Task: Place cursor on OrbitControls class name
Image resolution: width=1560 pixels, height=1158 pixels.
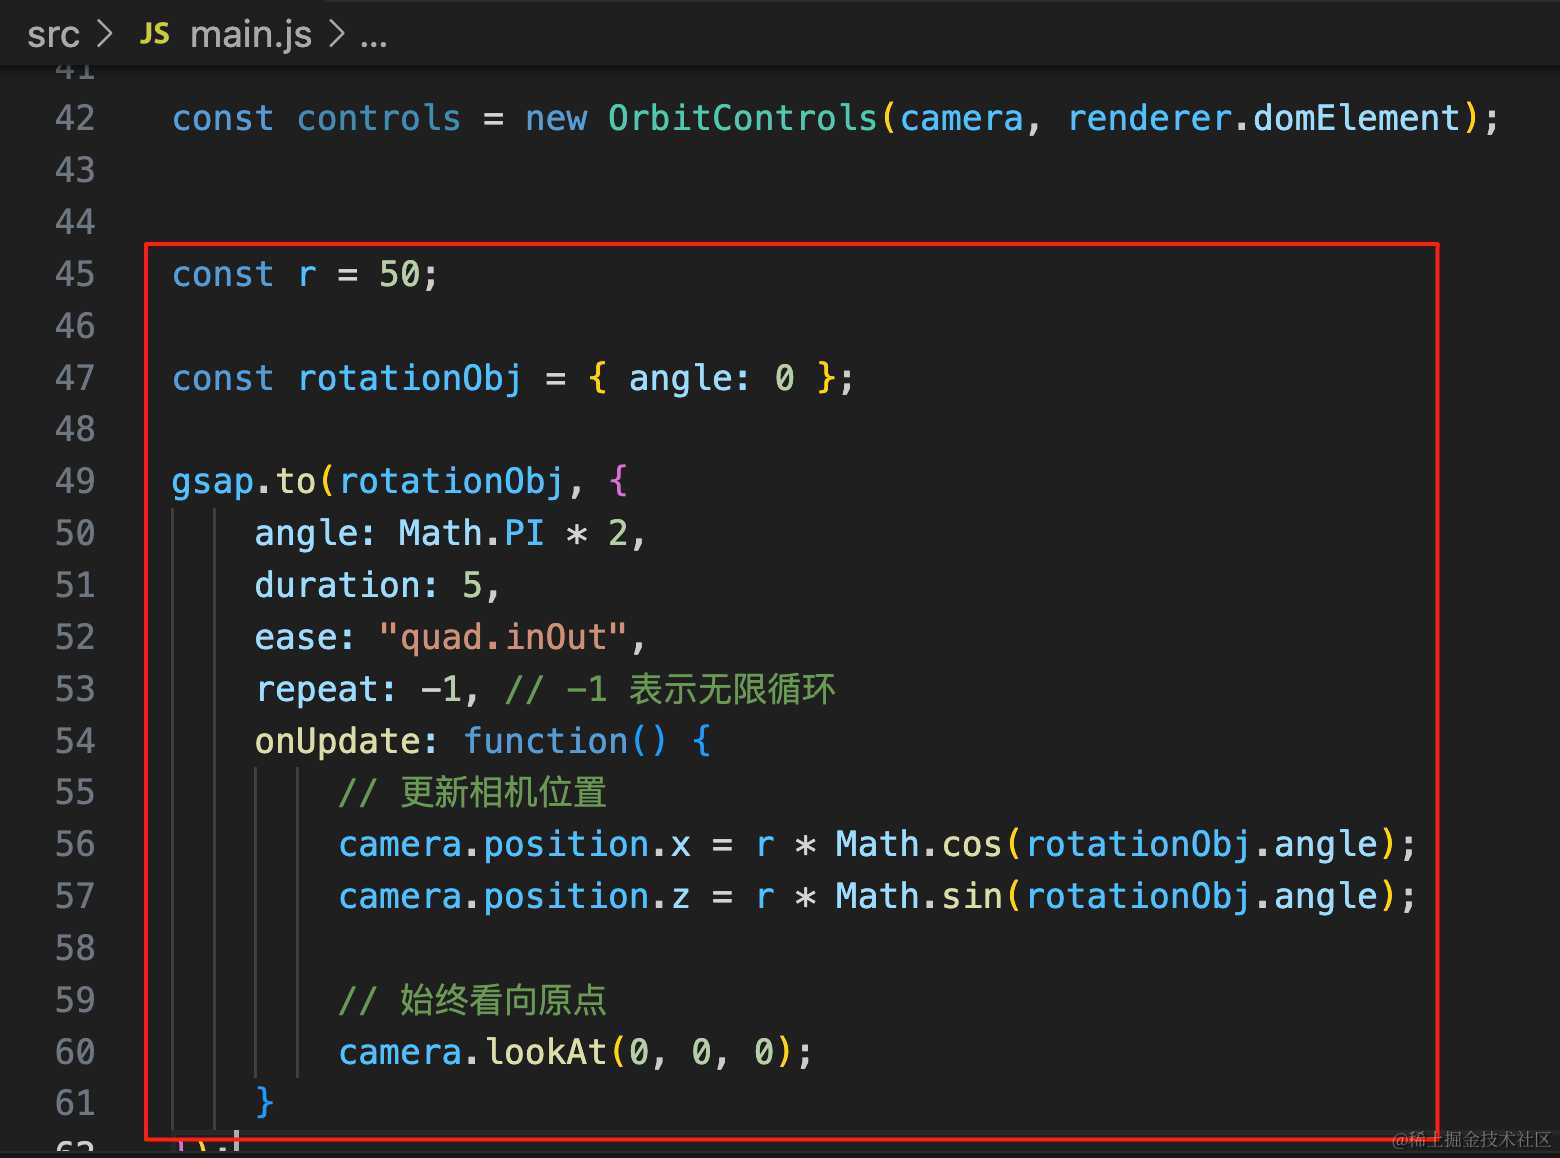Action: tap(743, 118)
